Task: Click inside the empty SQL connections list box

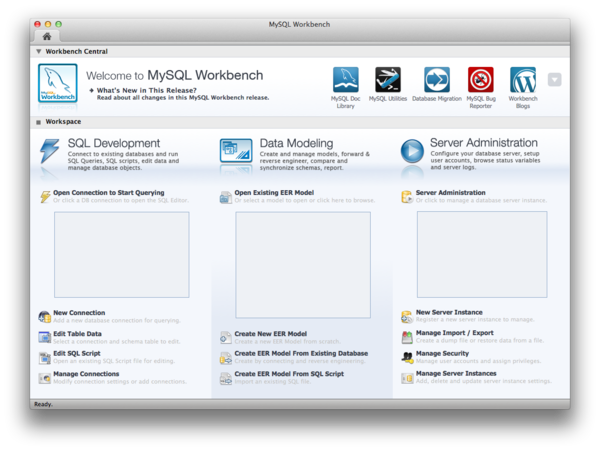Action: (x=122, y=255)
